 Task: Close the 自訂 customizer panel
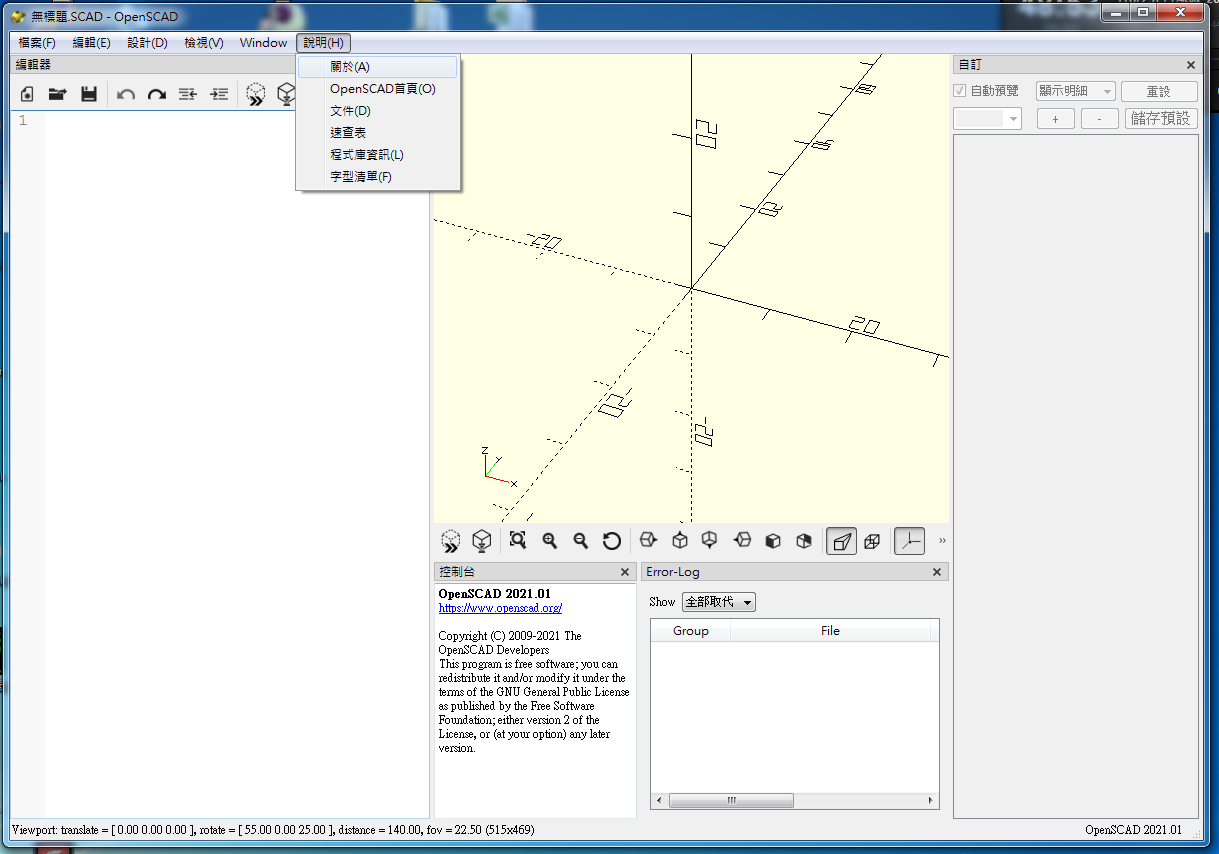click(1191, 65)
